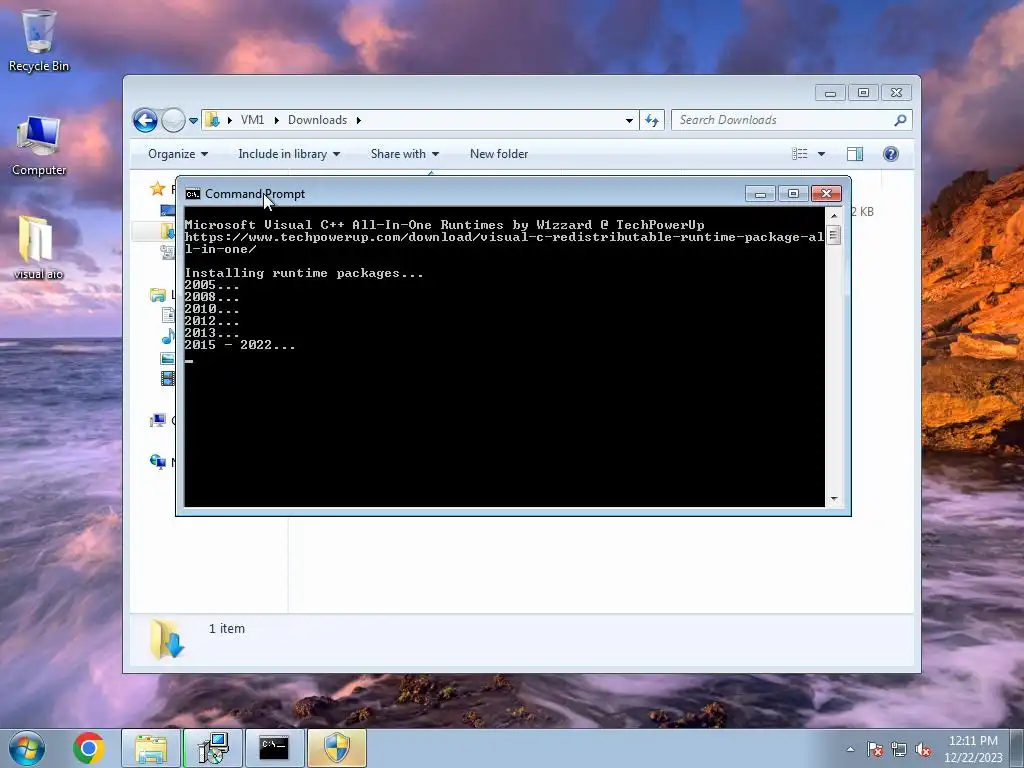
Task: Click the Refresh button beside address bar
Action: point(652,120)
